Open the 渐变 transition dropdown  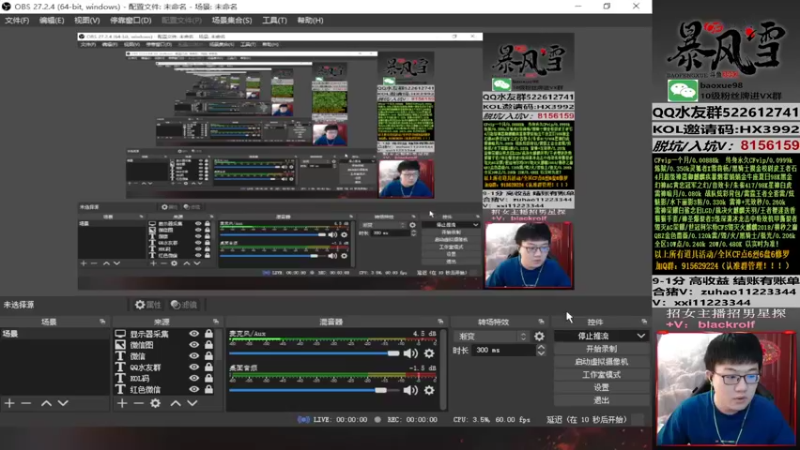(492, 336)
